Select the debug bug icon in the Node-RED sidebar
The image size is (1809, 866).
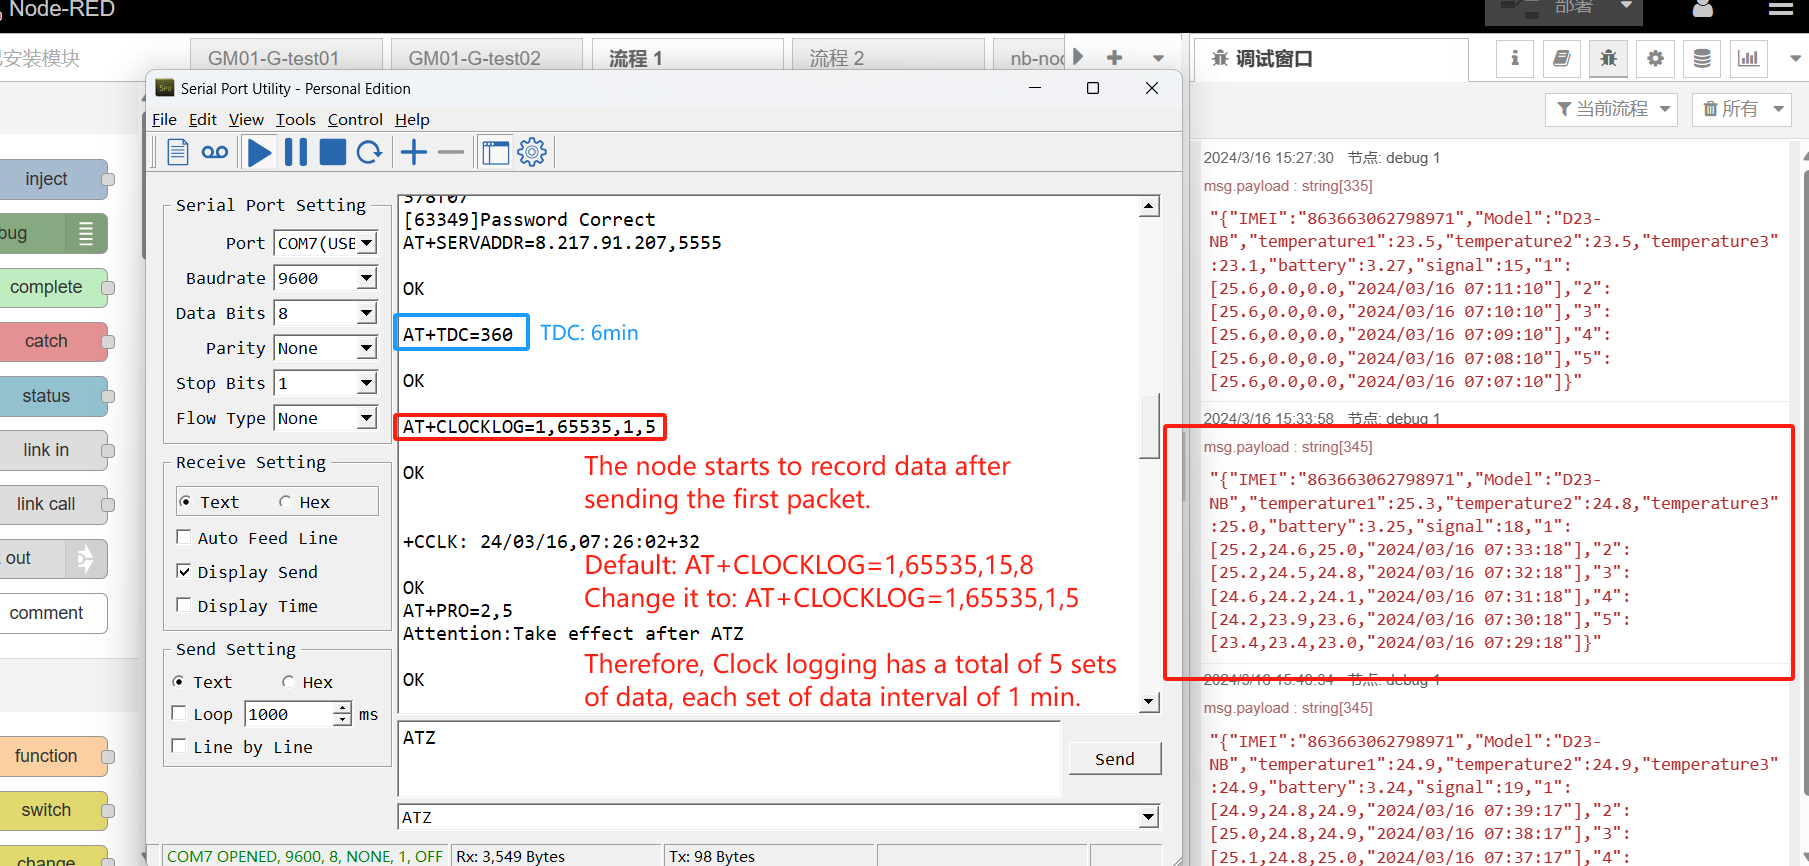1609,59
